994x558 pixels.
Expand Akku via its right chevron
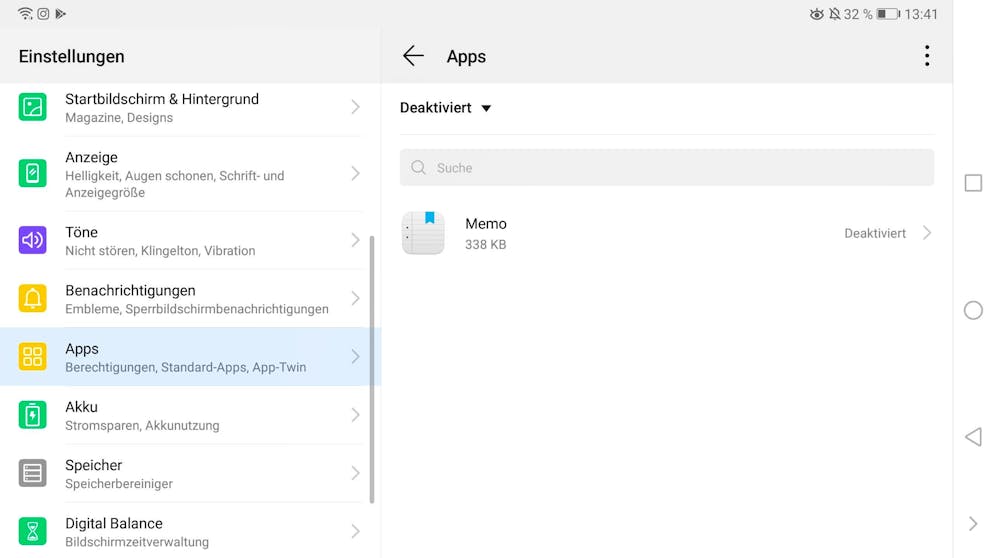point(356,415)
